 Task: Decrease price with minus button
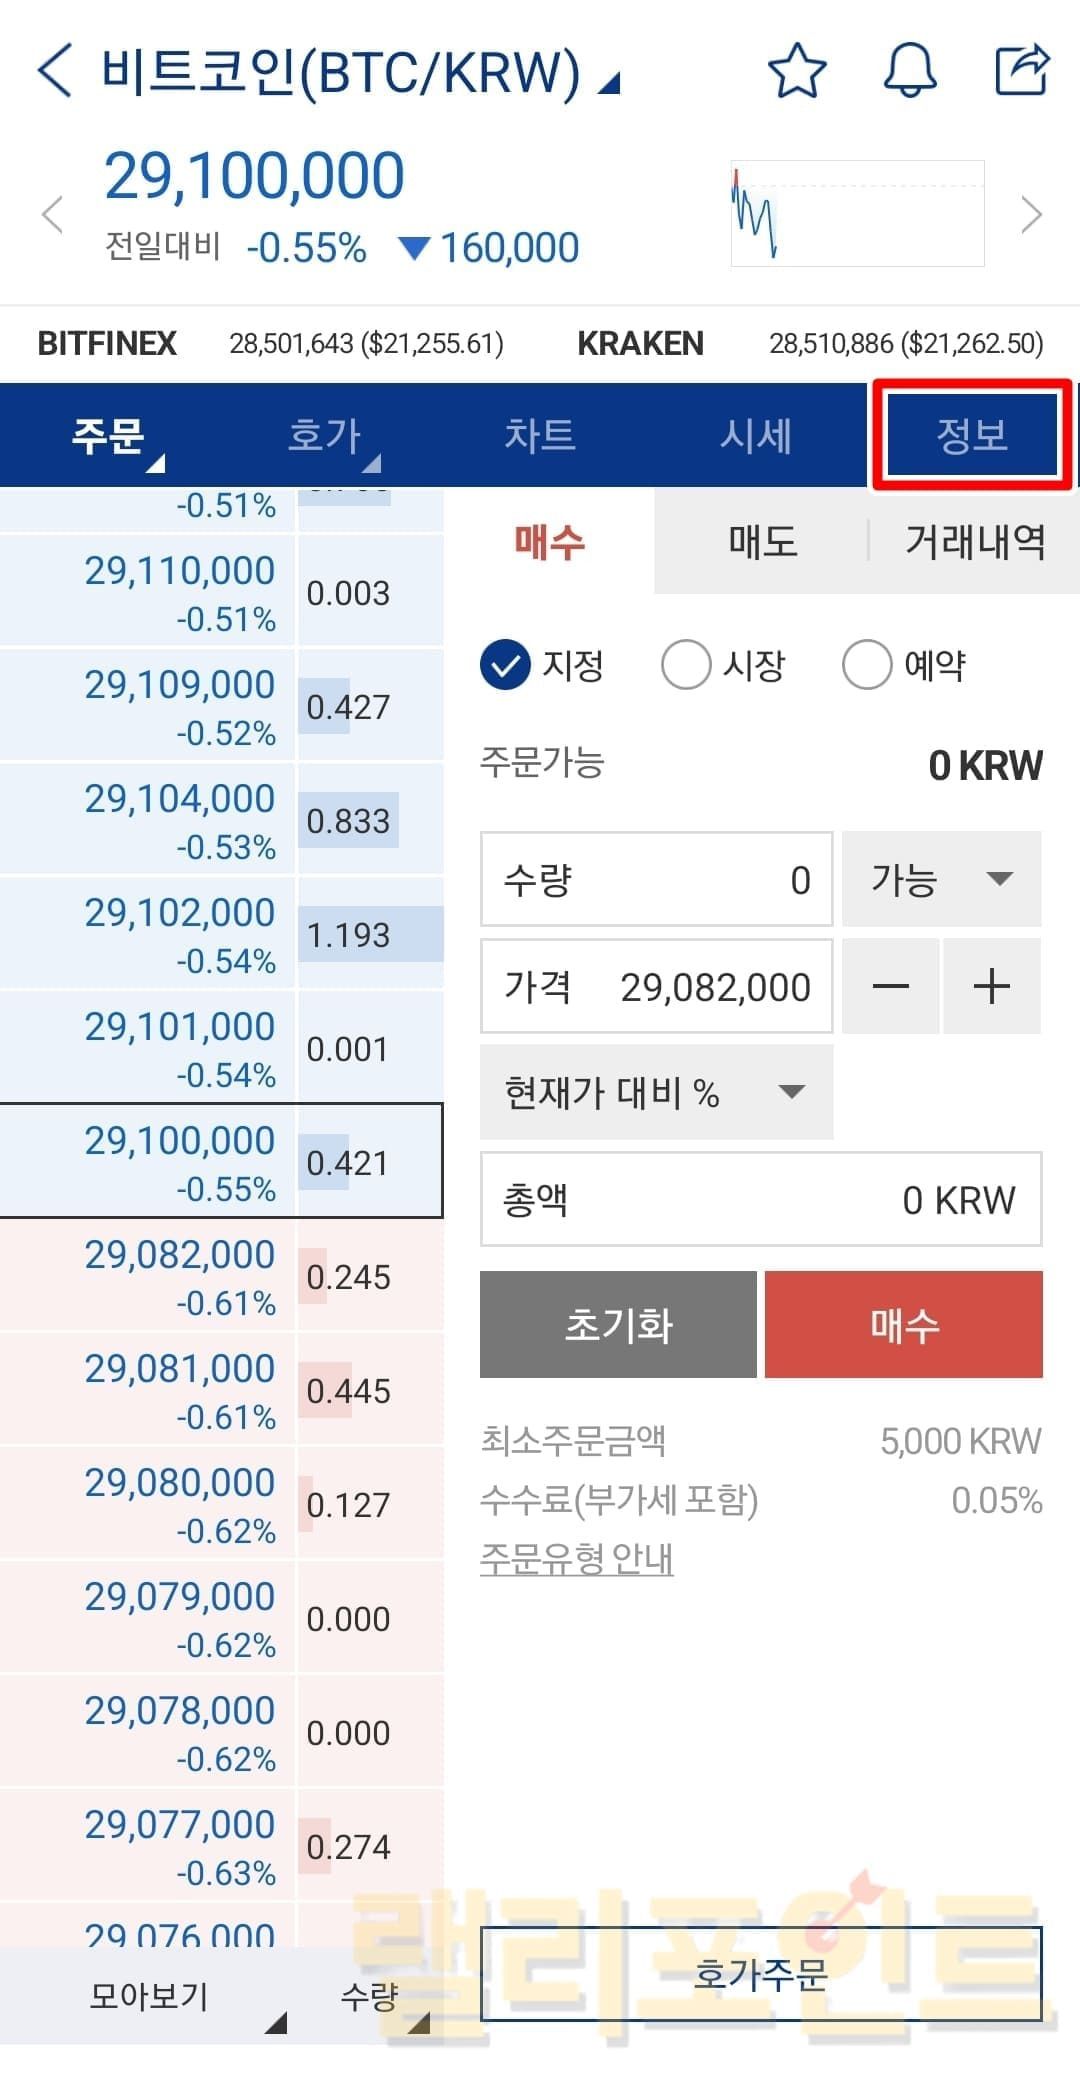tap(890, 987)
